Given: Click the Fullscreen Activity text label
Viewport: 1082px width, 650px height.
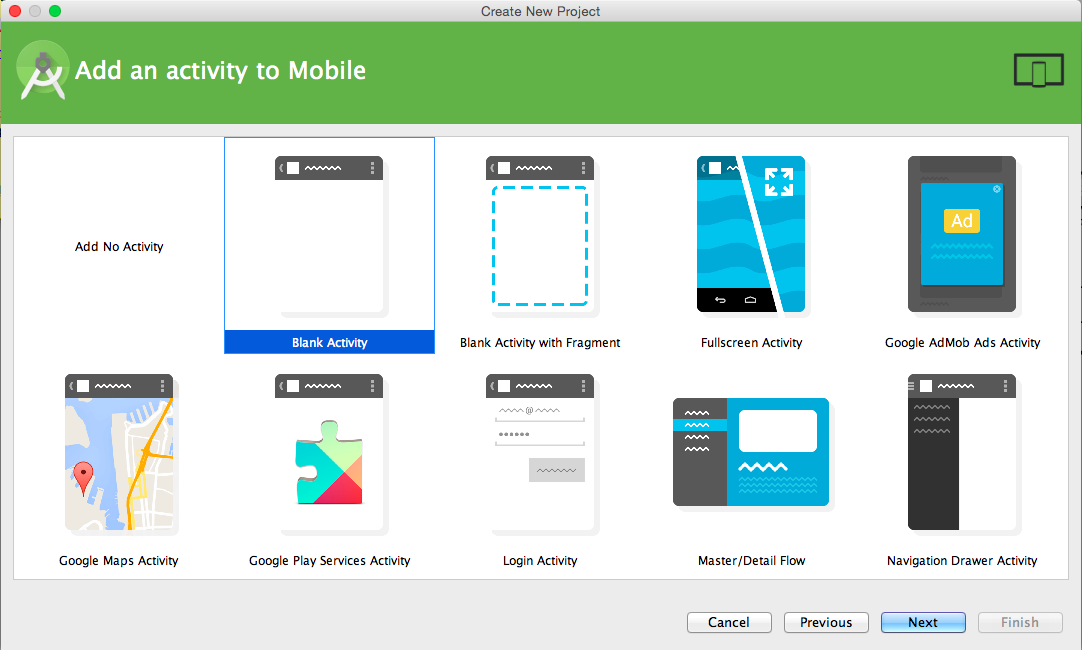Looking at the screenshot, I should click(751, 342).
